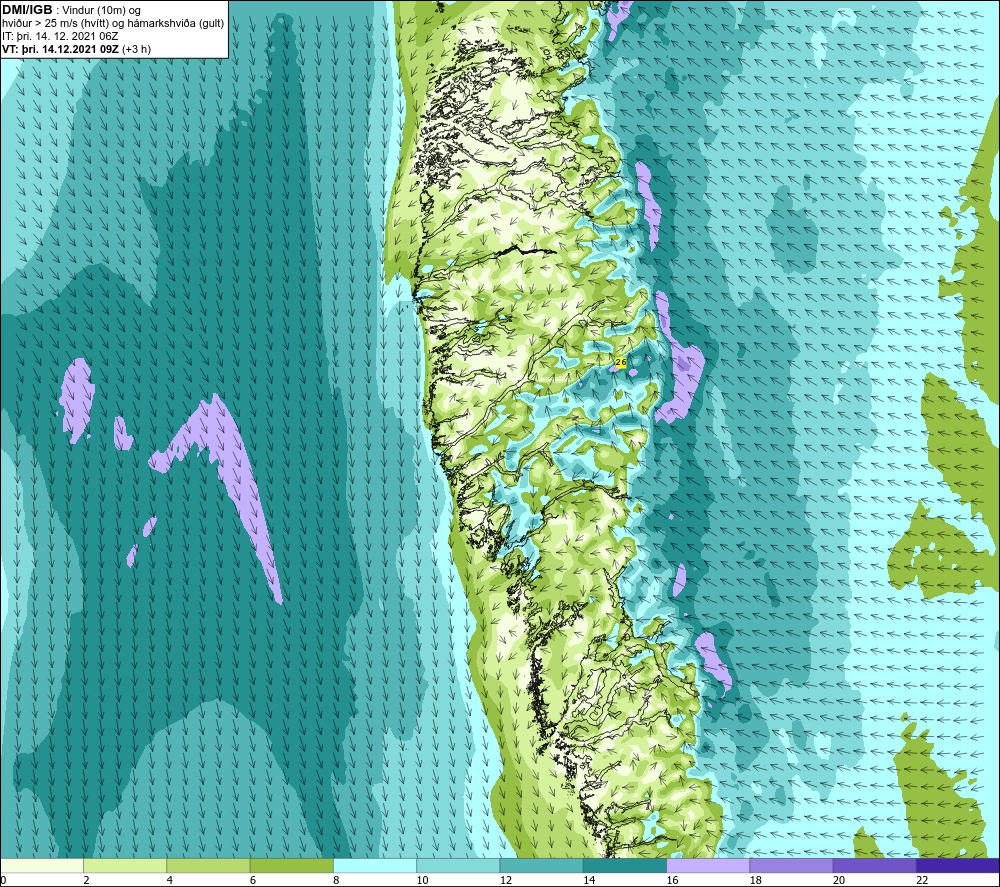Click the "Vindur (10m) og" label
Image resolution: width=1000 pixels, height=887 pixels.
pos(103,11)
